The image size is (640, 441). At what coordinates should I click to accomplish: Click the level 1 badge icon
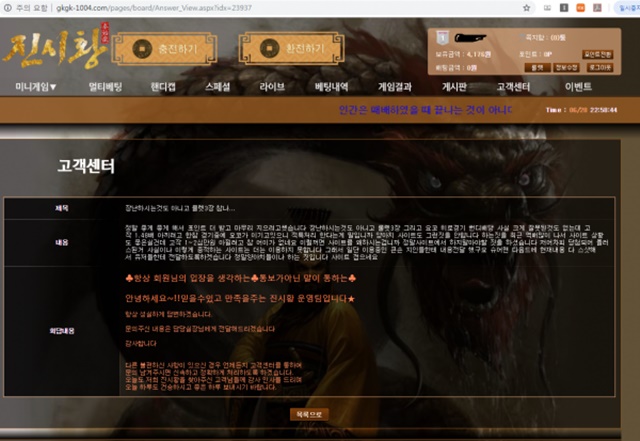pyautogui.click(x=442, y=38)
